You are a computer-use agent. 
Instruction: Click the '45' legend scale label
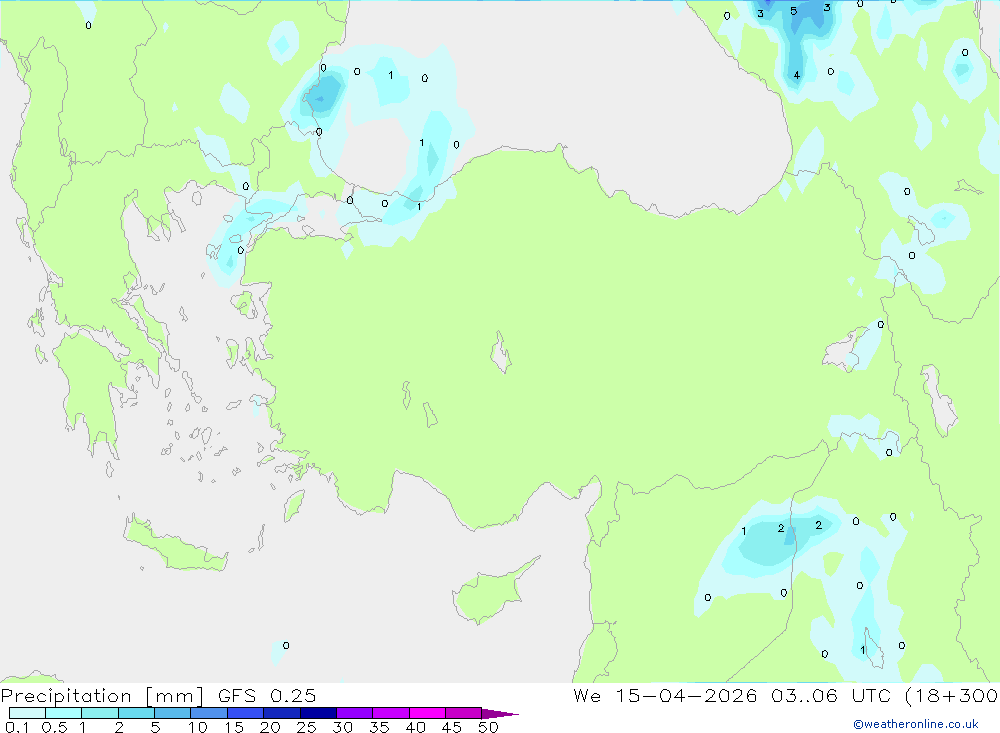(452, 727)
